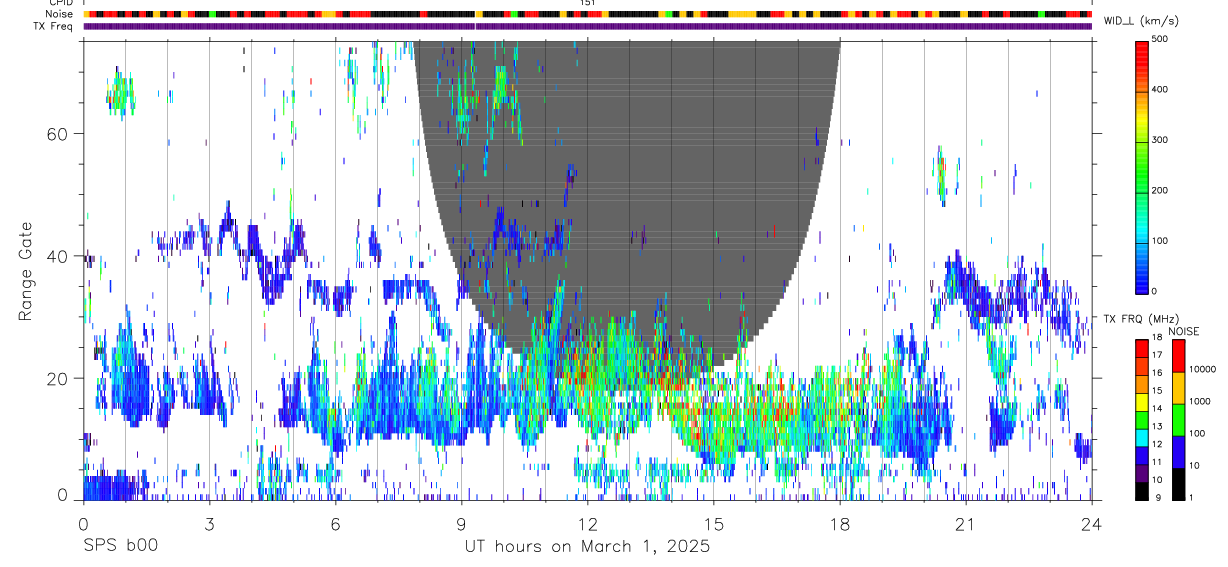1228x567 pixels.
Task: Click the '13' tick on the TX FRQ legend
Action: click(1157, 426)
